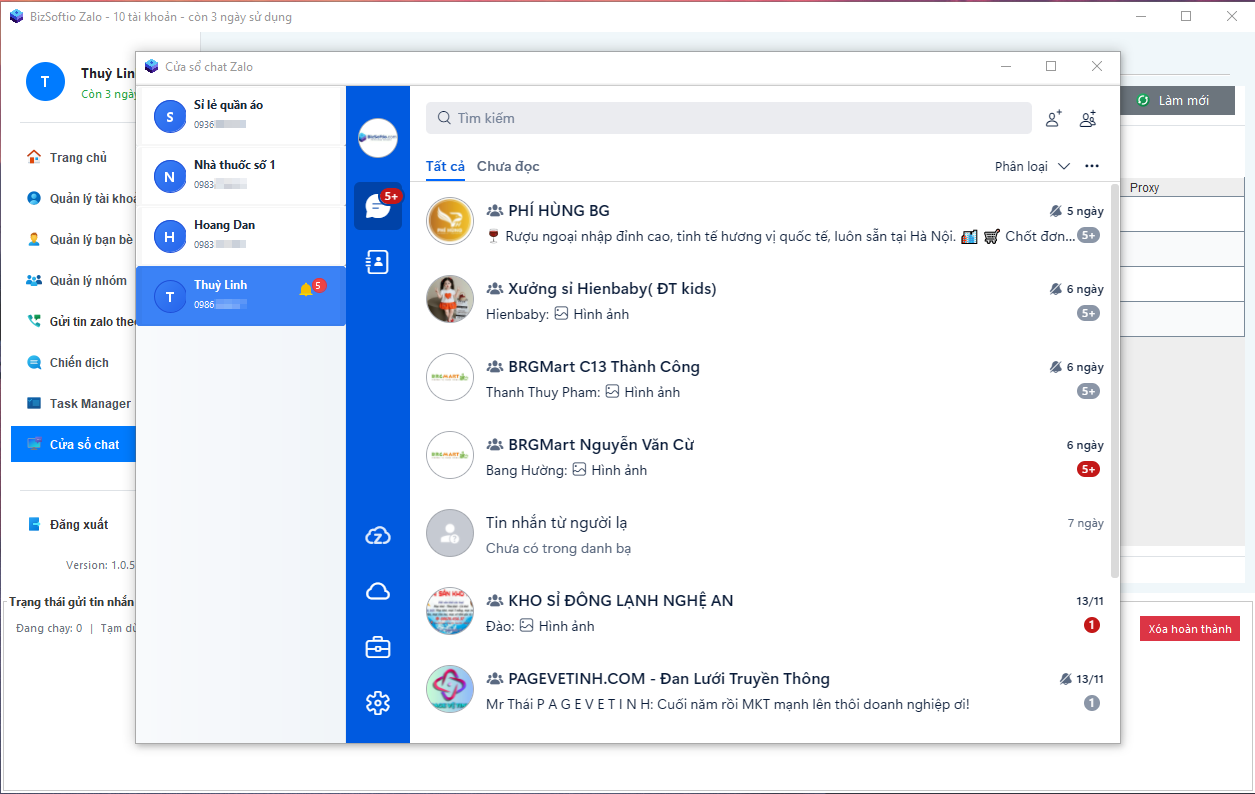Image resolution: width=1255 pixels, height=794 pixels.
Task: Open the three-dot options menu
Action: 1092,166
